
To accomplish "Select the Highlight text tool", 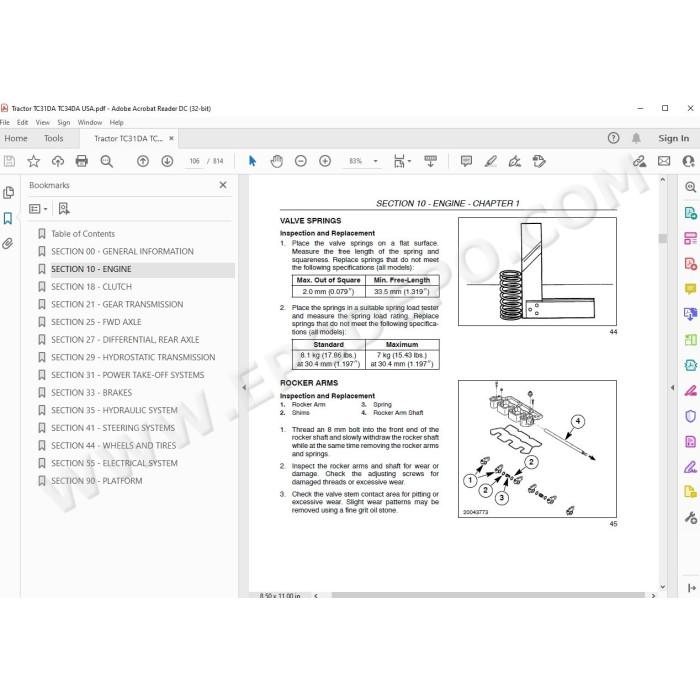I will click(491, 161).
